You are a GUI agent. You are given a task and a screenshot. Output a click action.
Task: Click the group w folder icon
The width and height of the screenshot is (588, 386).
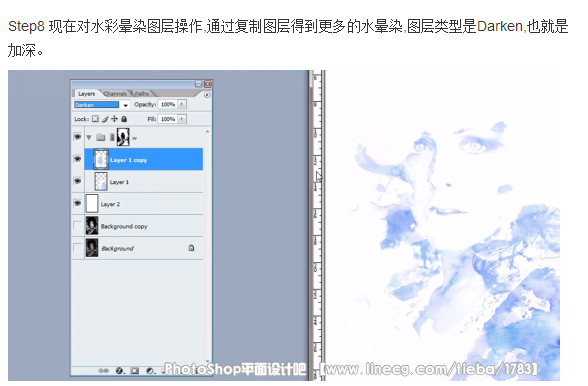tap(100, 137)
